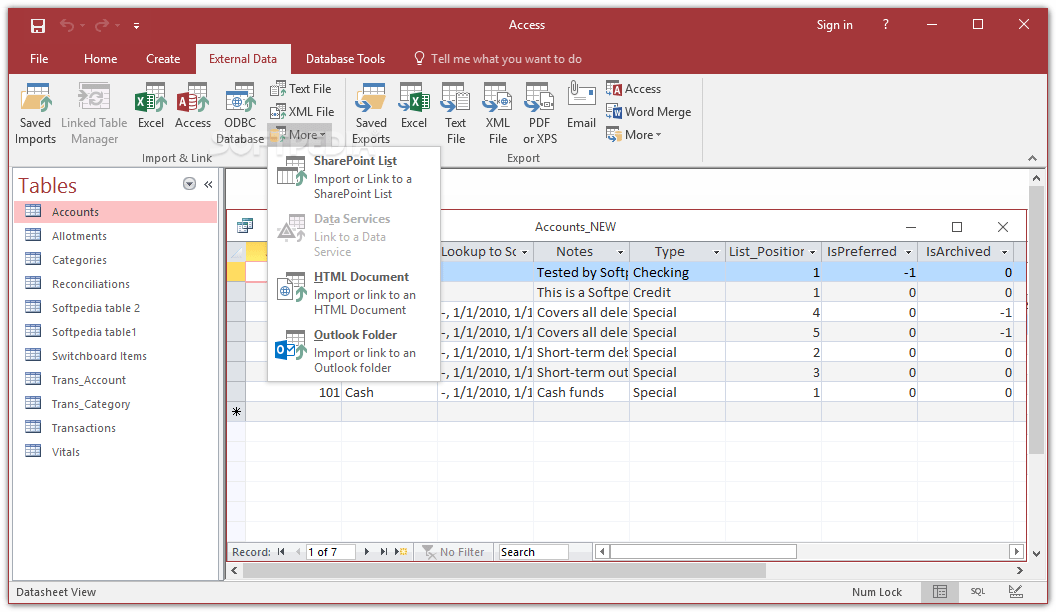Import an XML File
The image size is (1056, 612).
[302, 112]
